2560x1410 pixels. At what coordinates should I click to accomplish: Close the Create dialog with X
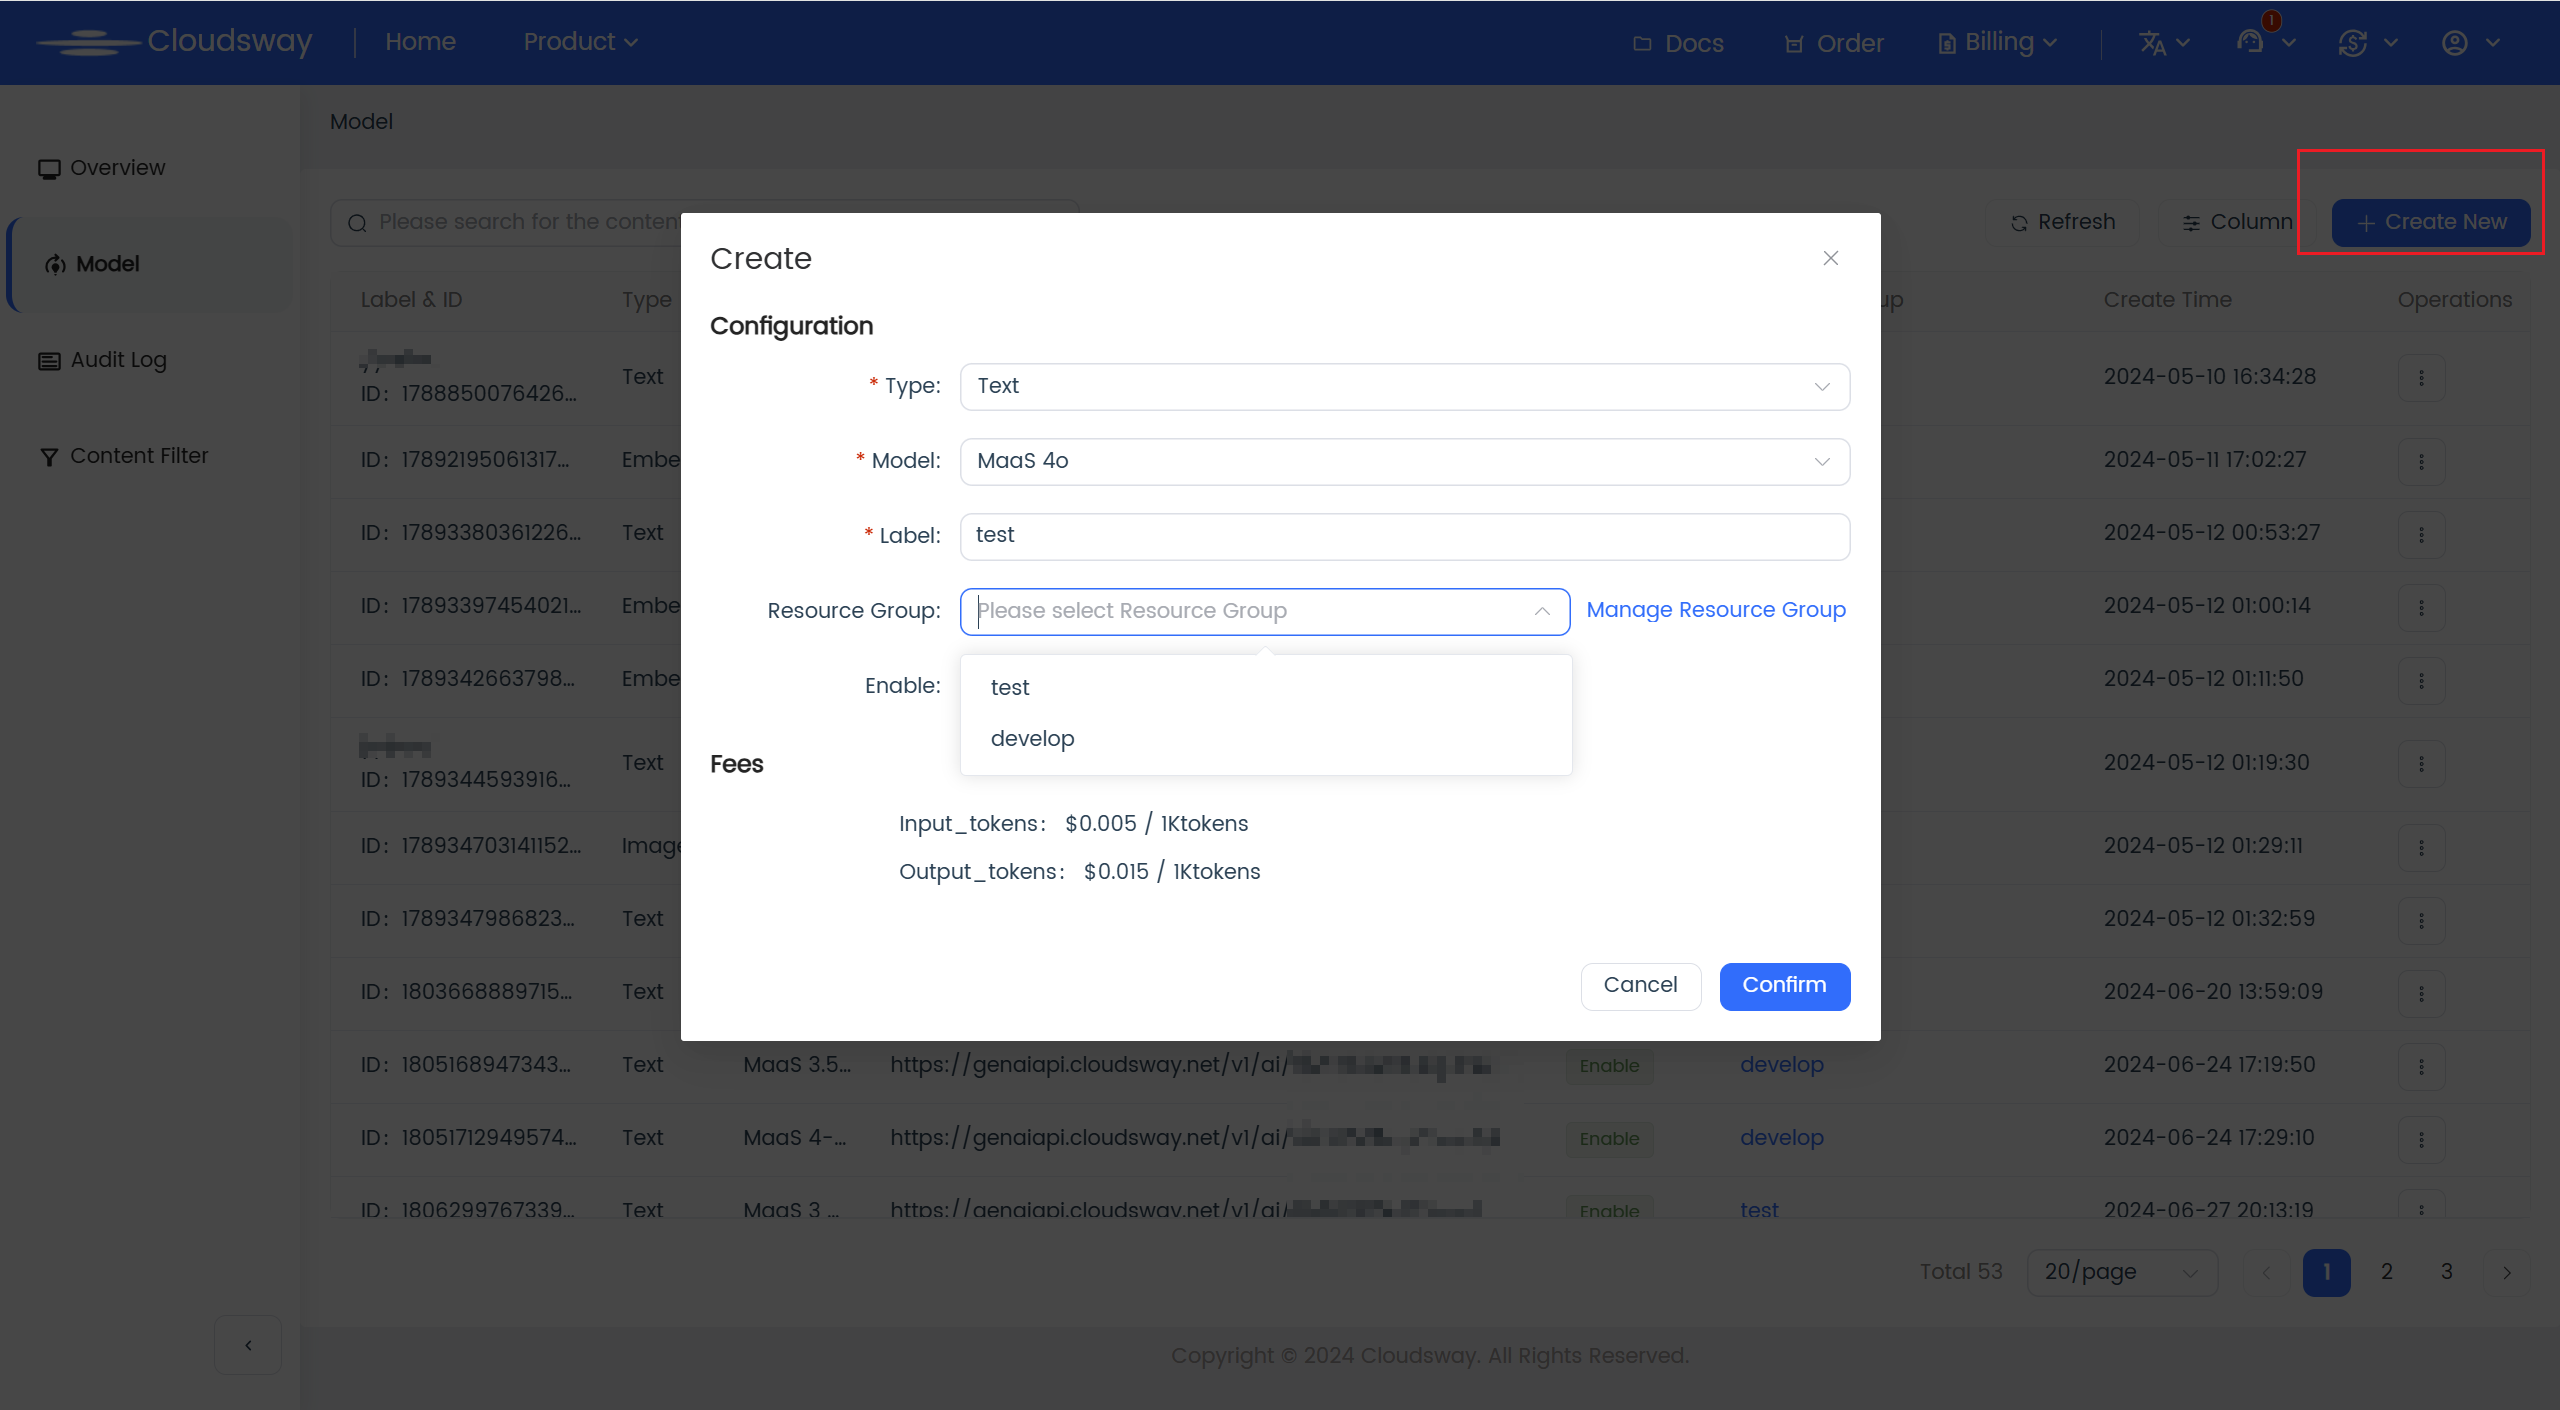[1830, 258]
